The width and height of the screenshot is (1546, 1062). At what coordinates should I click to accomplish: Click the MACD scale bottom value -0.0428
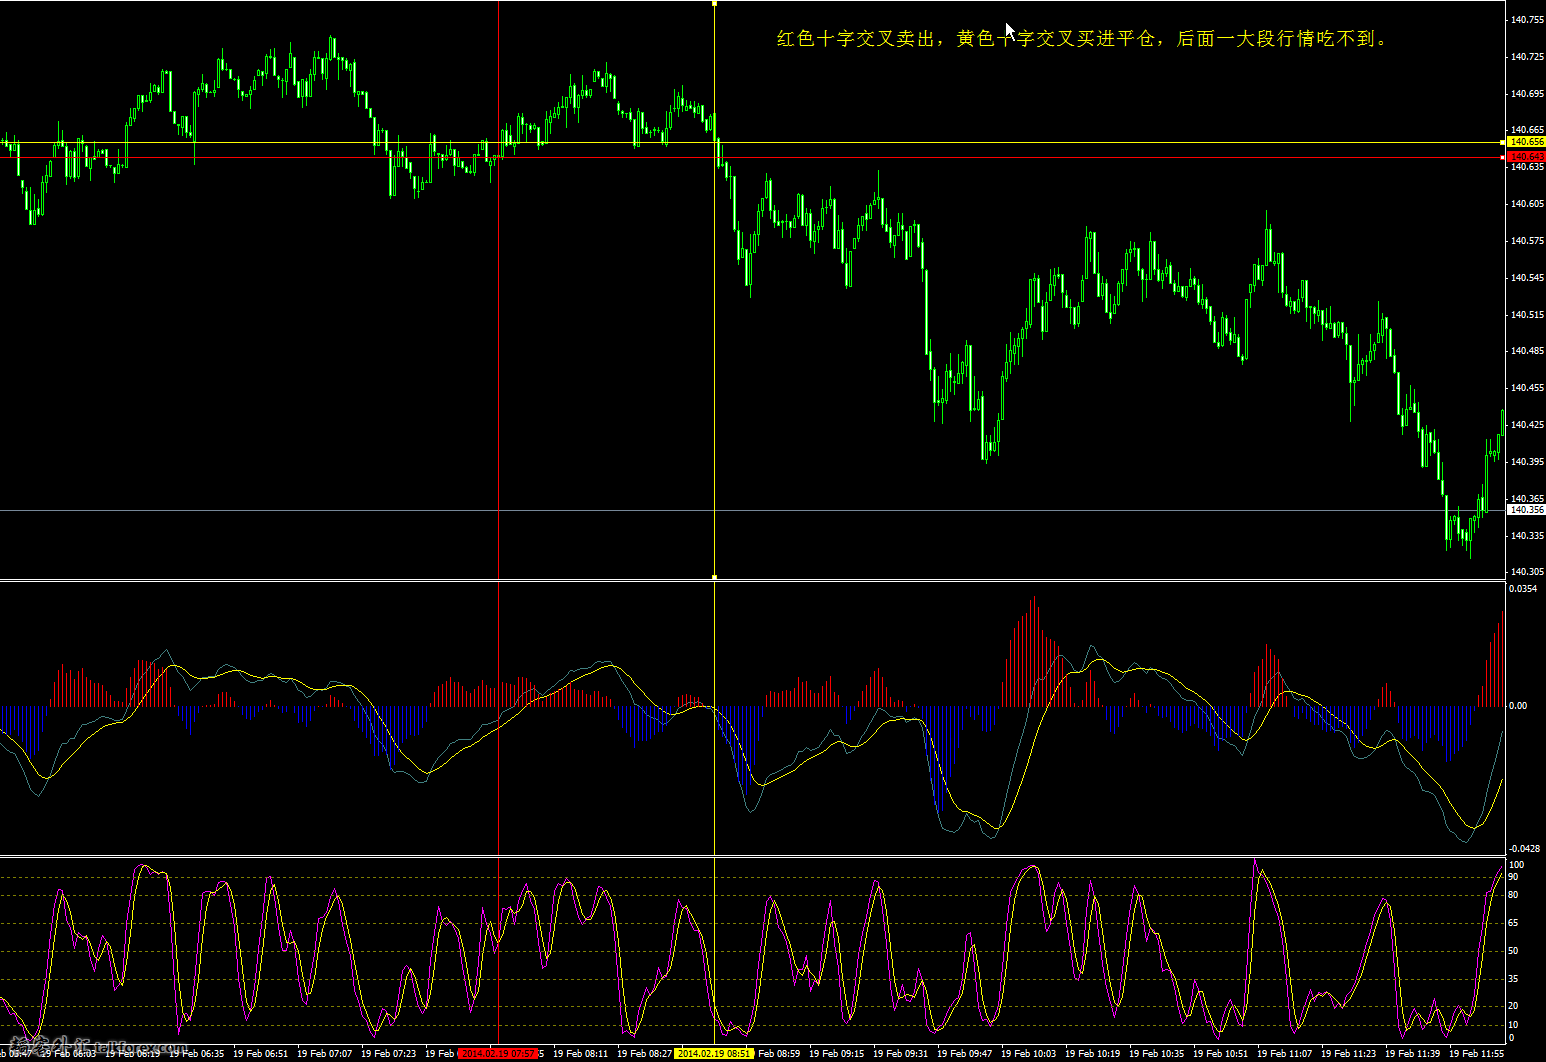click(1524, 849)
